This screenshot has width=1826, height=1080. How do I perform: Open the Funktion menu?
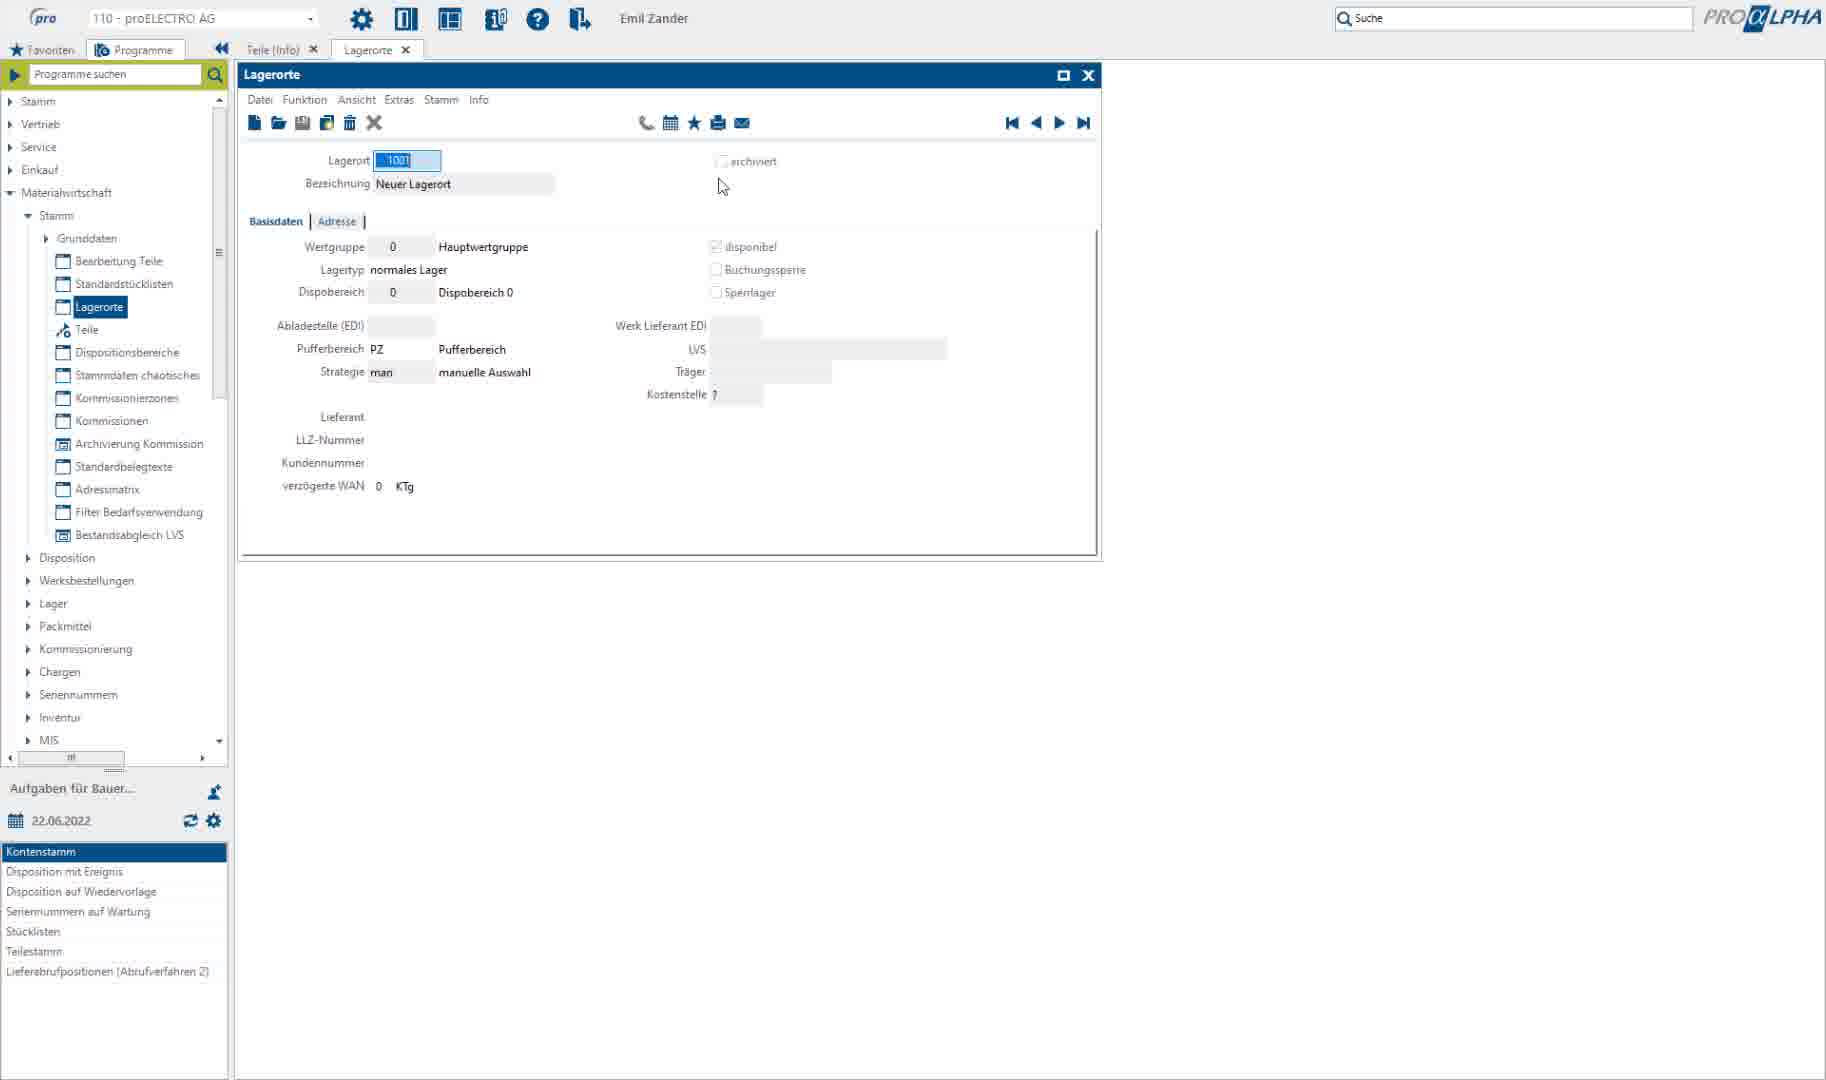coord(305,100)
